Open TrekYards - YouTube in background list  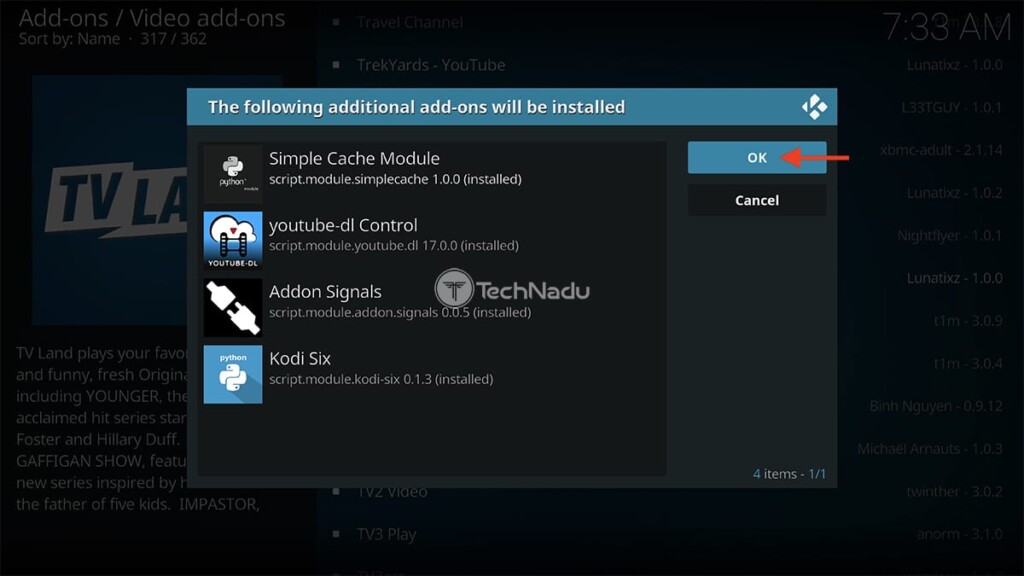(430, 65)
